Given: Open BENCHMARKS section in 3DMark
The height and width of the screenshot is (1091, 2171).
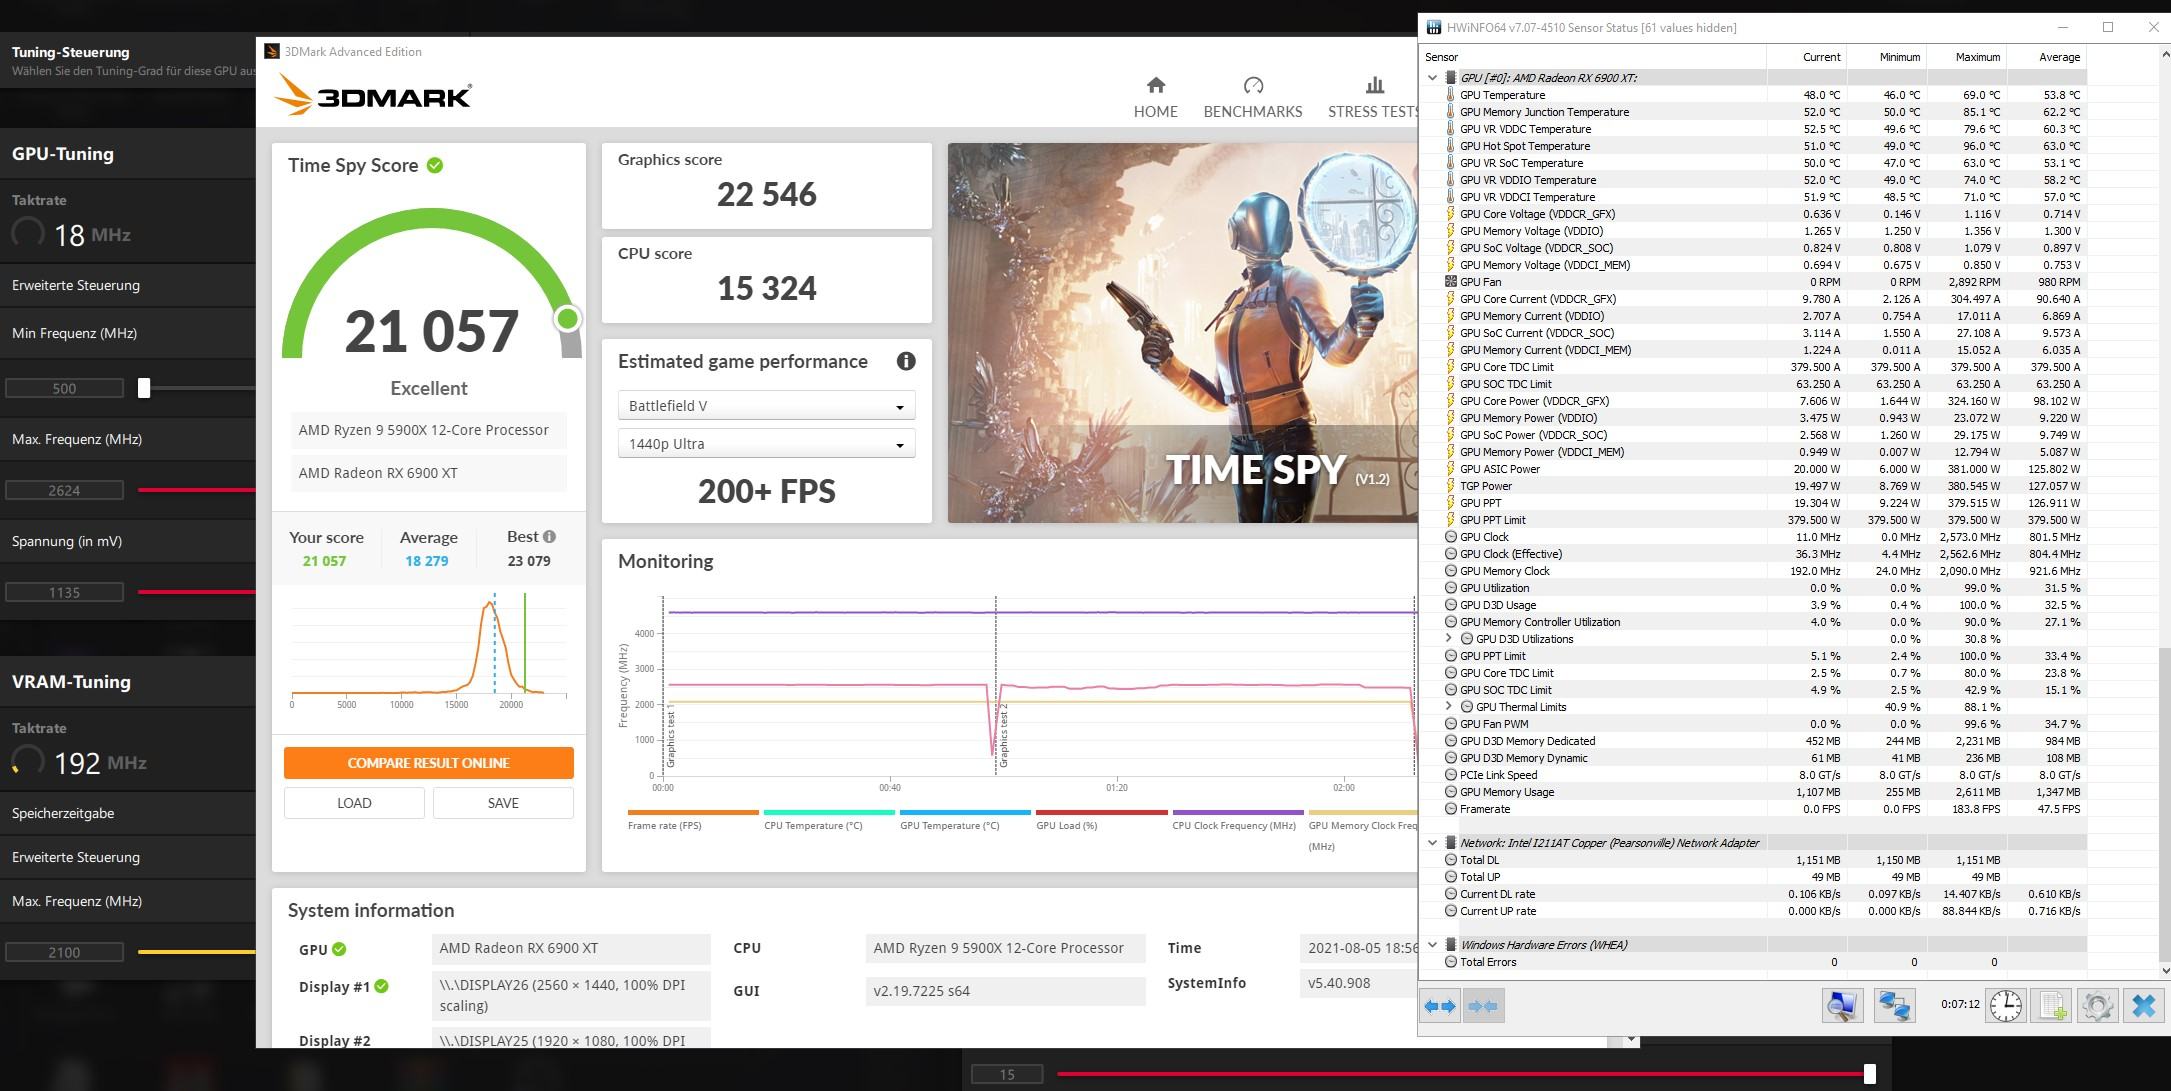Looking at the screenshot, I should coord(1253,97).
